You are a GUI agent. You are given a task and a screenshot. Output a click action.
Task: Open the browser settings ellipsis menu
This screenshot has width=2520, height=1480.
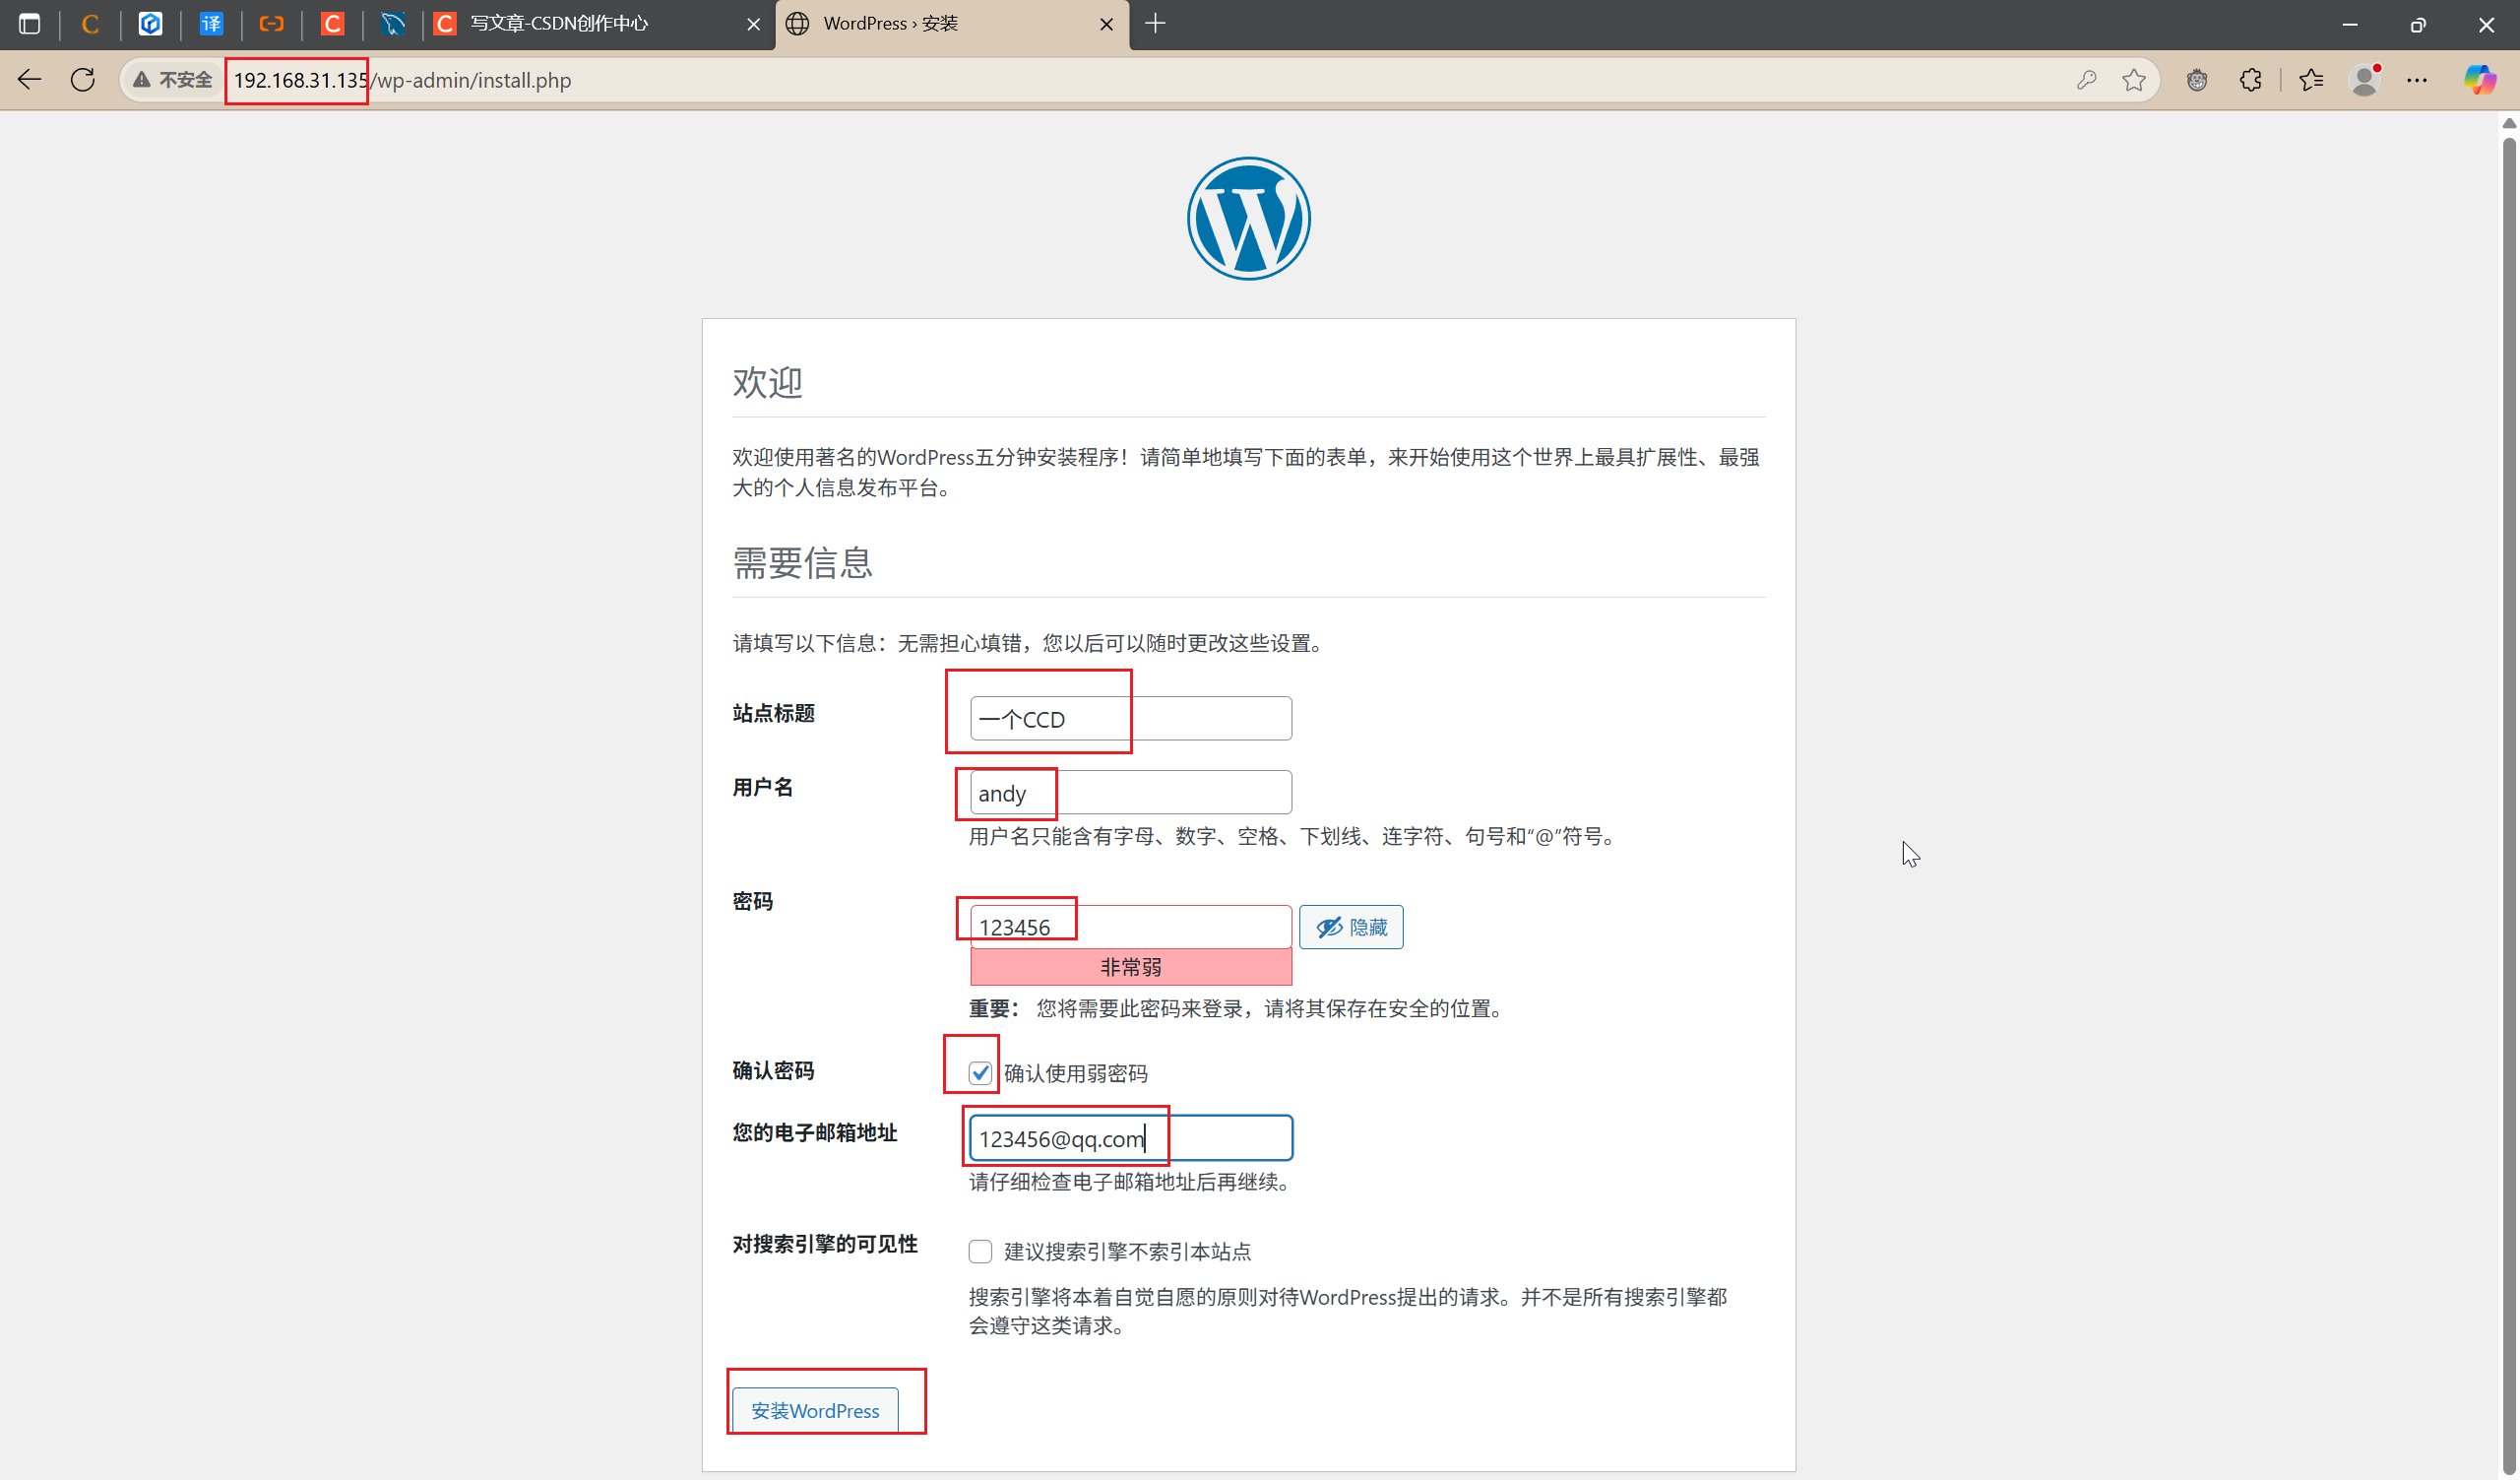[2419, 80]
